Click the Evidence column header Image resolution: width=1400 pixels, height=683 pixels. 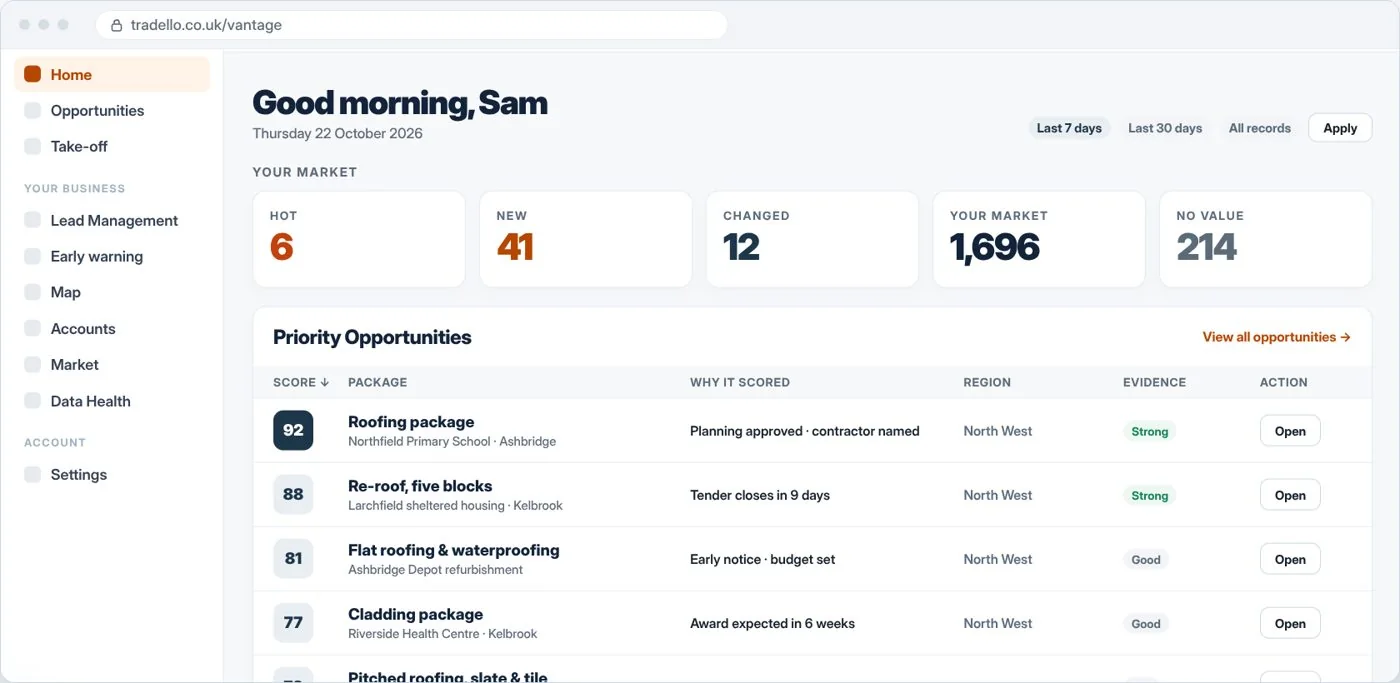coord(1154,382)
